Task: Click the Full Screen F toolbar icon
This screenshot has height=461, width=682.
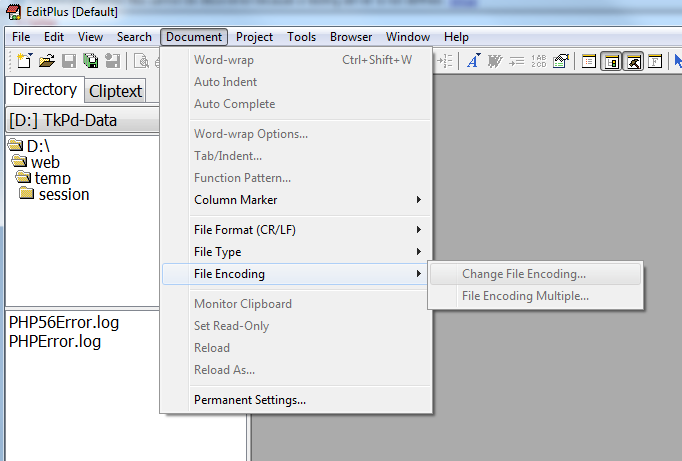Action: coord(655,61)
